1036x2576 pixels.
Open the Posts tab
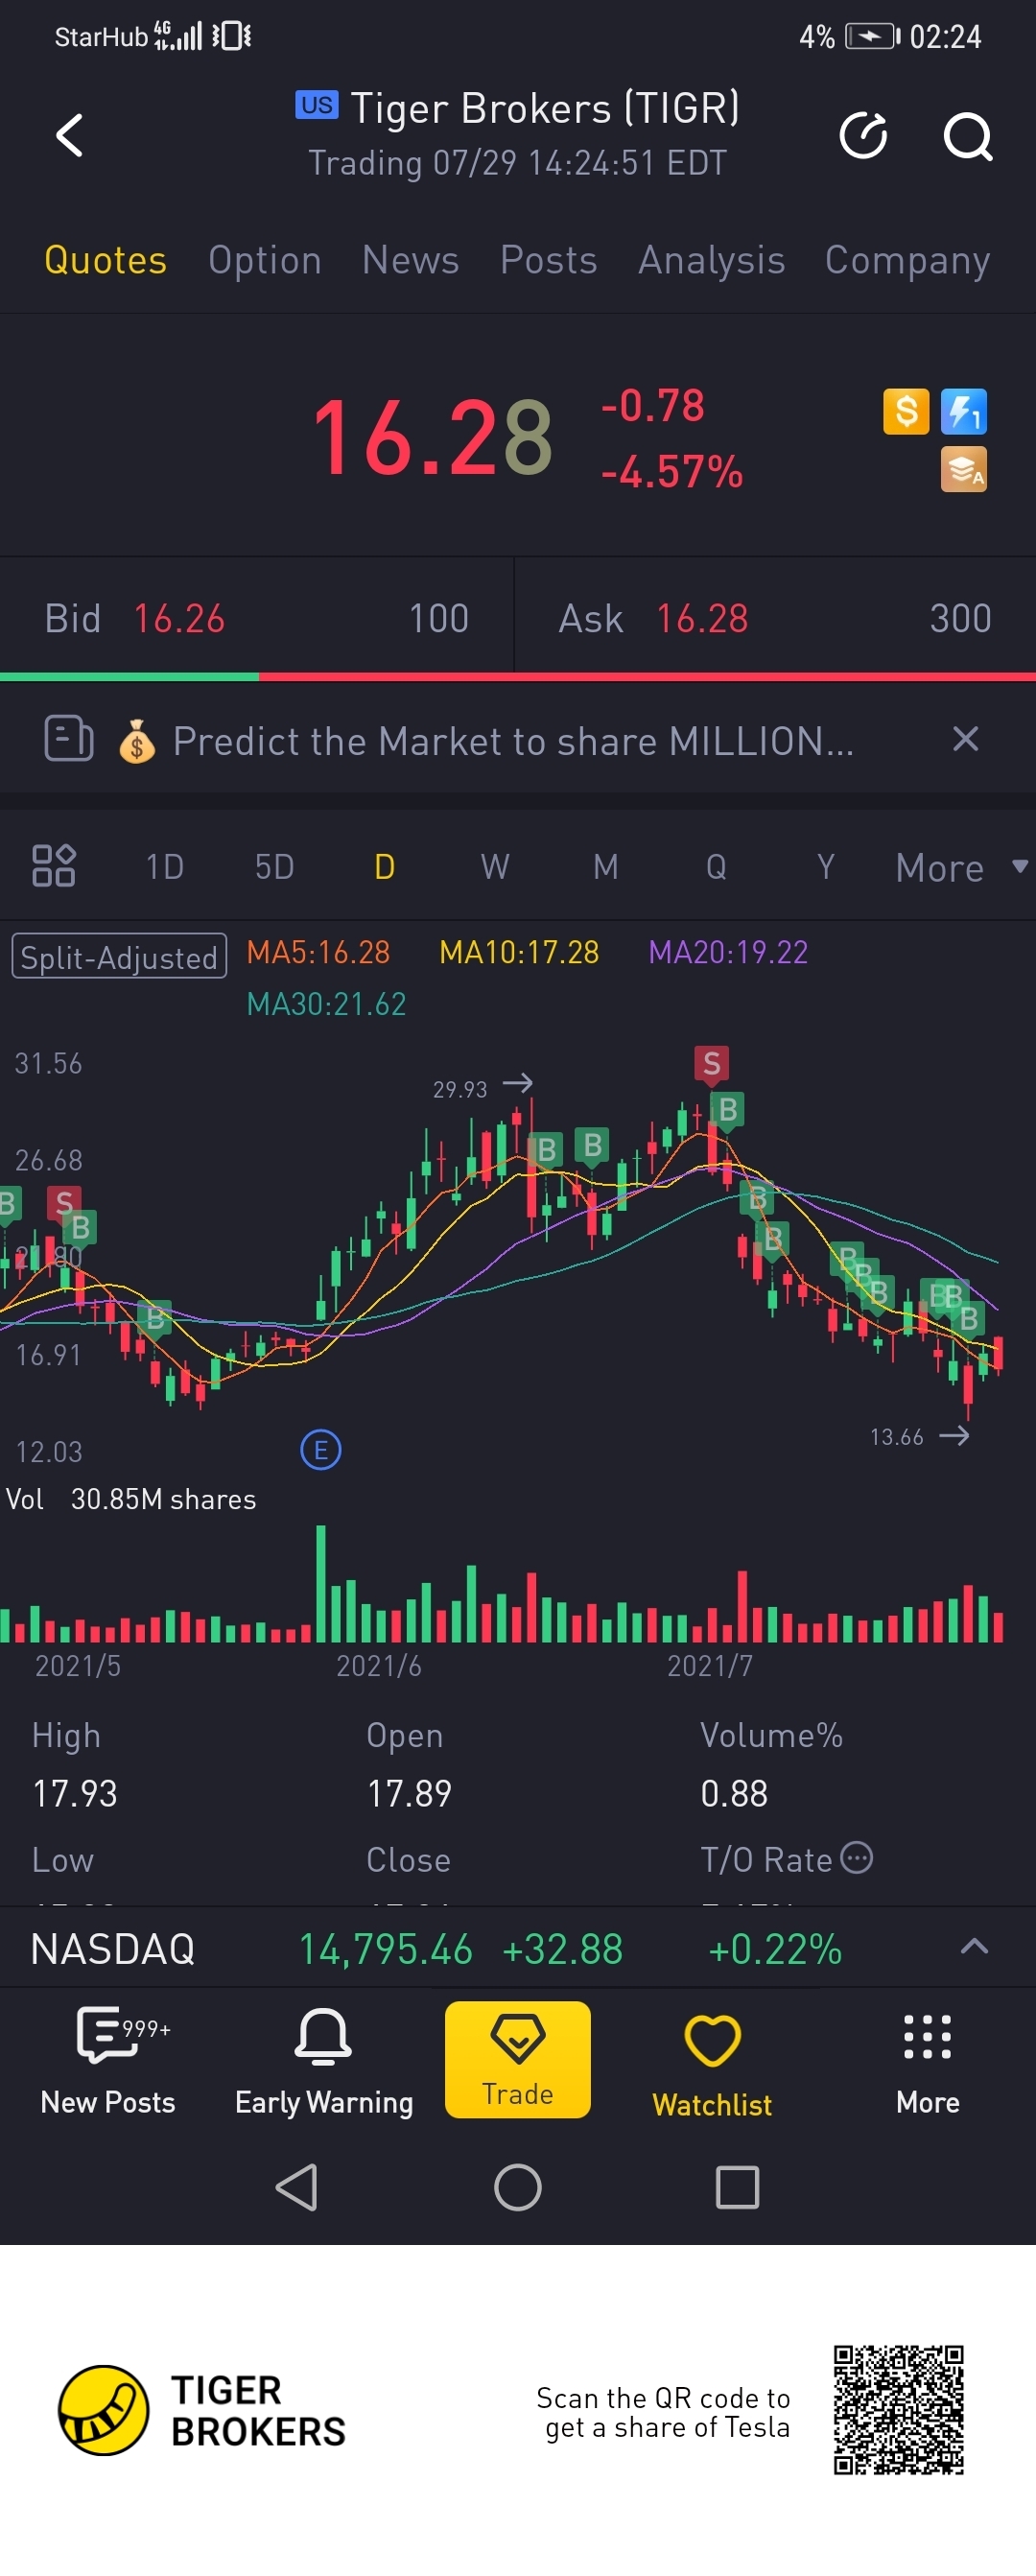(x=549, y=260)
